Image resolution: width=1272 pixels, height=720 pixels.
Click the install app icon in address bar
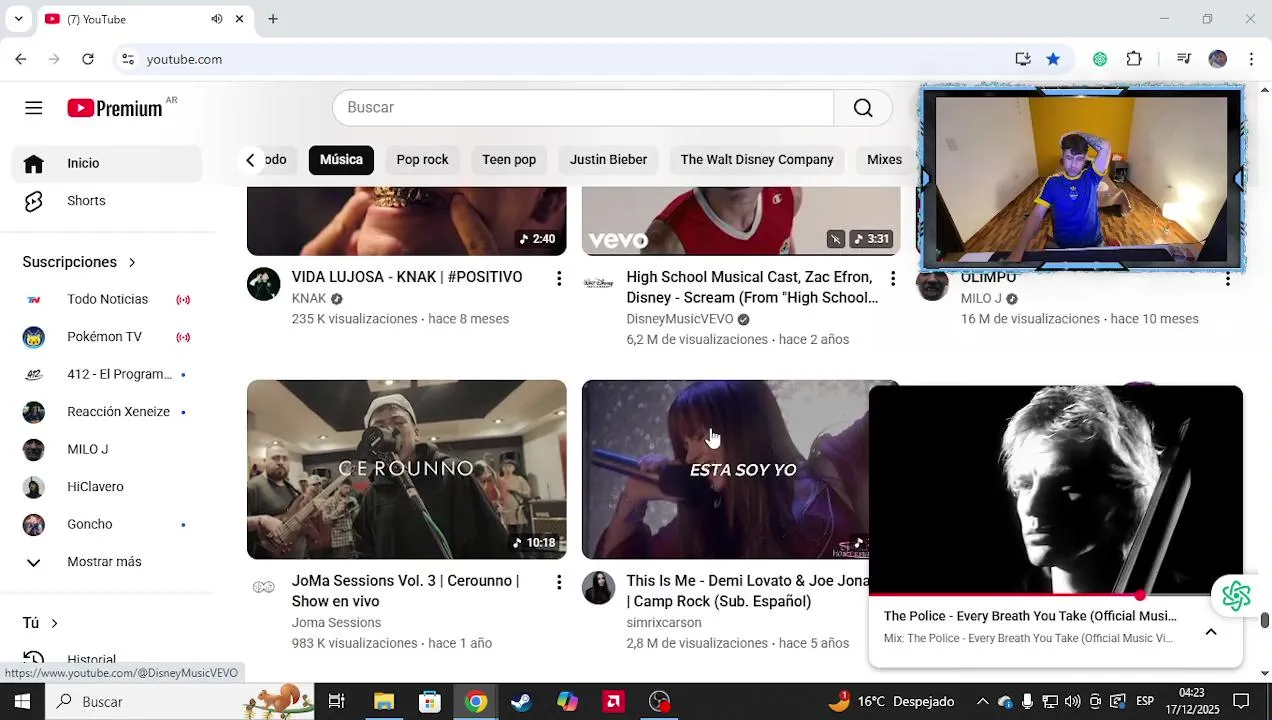coord(1022,59)
